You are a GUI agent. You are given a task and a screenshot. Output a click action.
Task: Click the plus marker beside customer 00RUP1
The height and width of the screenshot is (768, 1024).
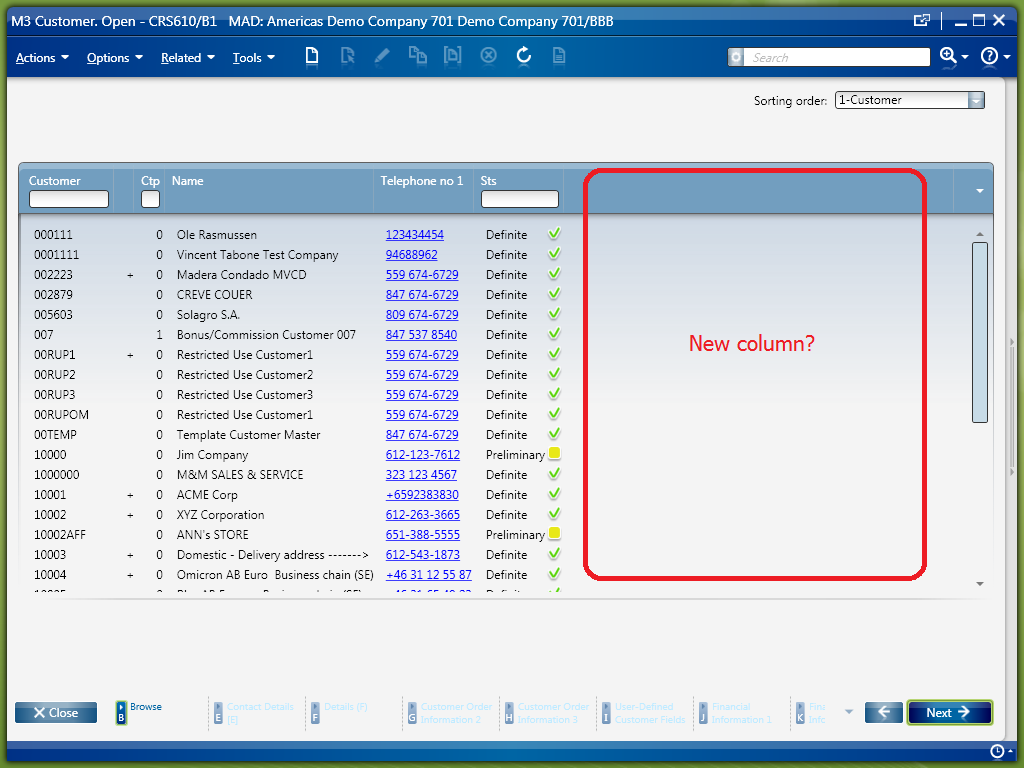[x=130, y=355]
